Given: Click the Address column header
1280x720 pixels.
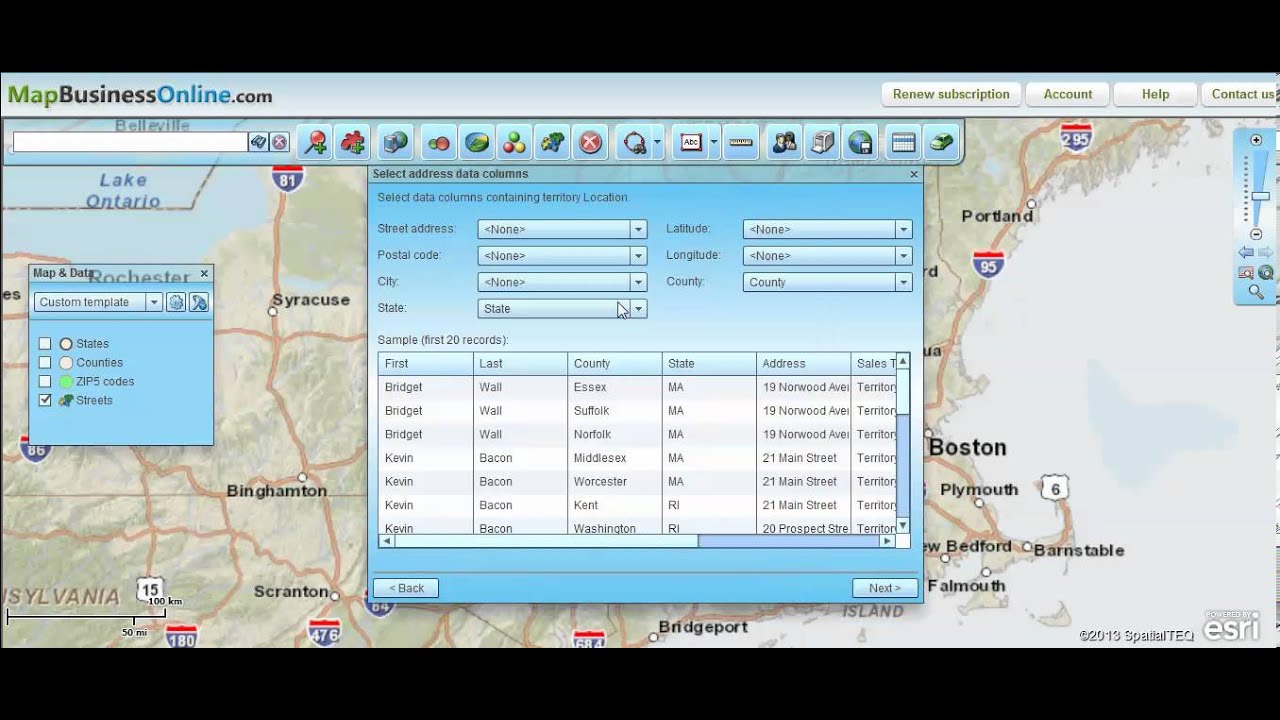Looking at the screenshot, I should [x=803, y=363].
